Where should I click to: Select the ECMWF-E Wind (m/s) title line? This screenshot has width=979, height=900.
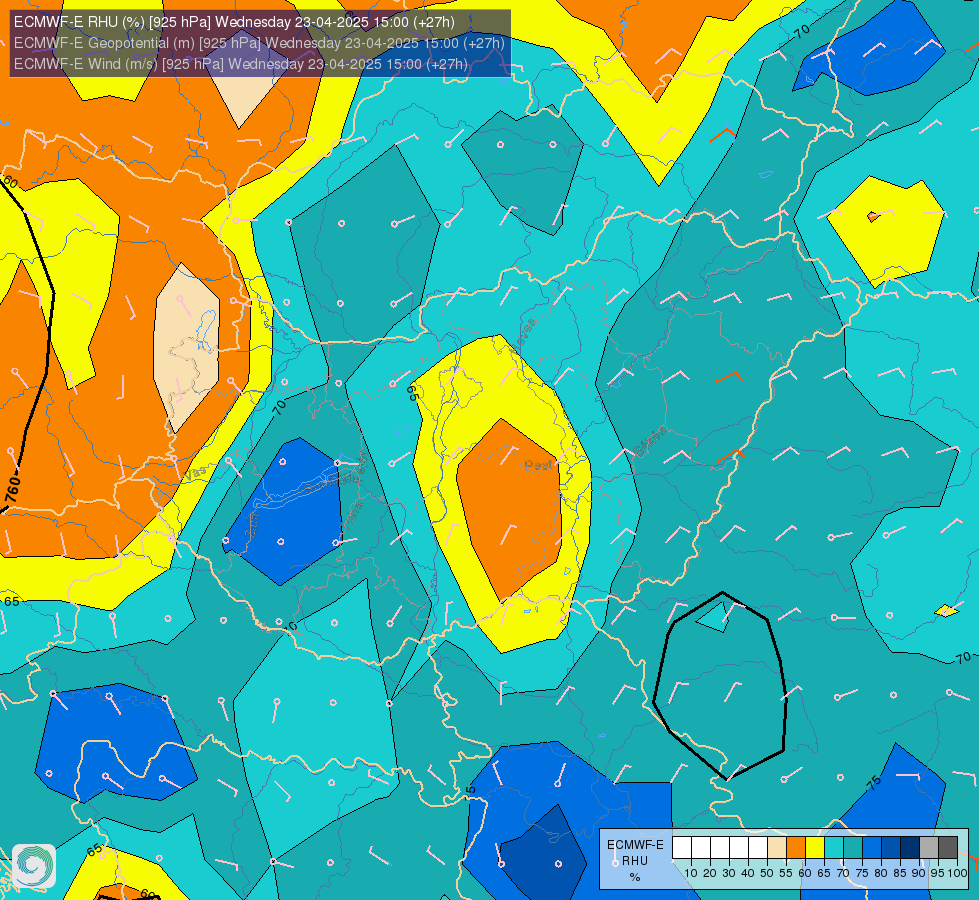pyautogui.click(x=240, y=64)
